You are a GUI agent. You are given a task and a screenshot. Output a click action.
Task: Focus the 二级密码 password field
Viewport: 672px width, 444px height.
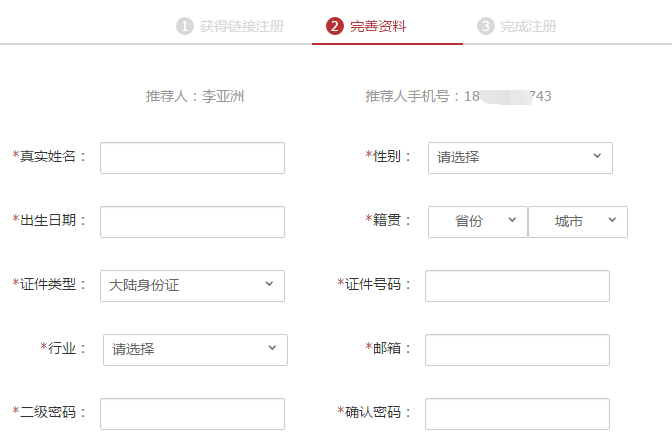[192, 414]
